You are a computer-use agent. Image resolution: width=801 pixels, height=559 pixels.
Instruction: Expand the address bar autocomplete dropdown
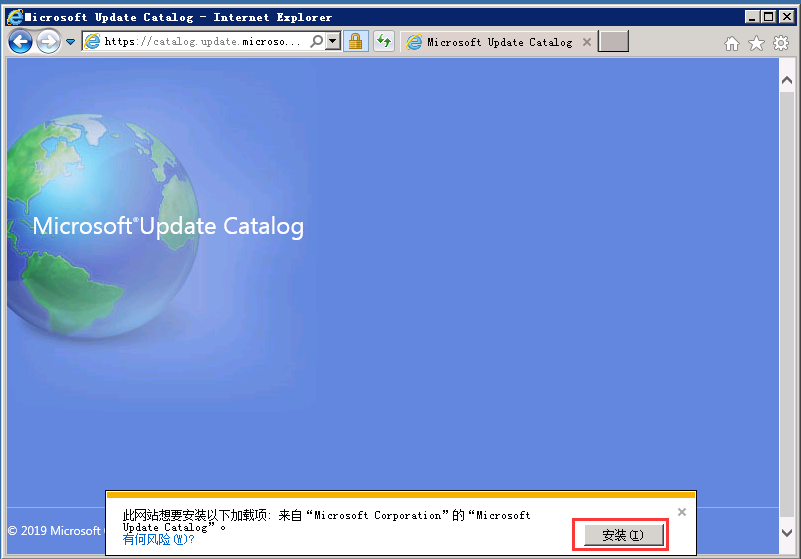[331, 42]
